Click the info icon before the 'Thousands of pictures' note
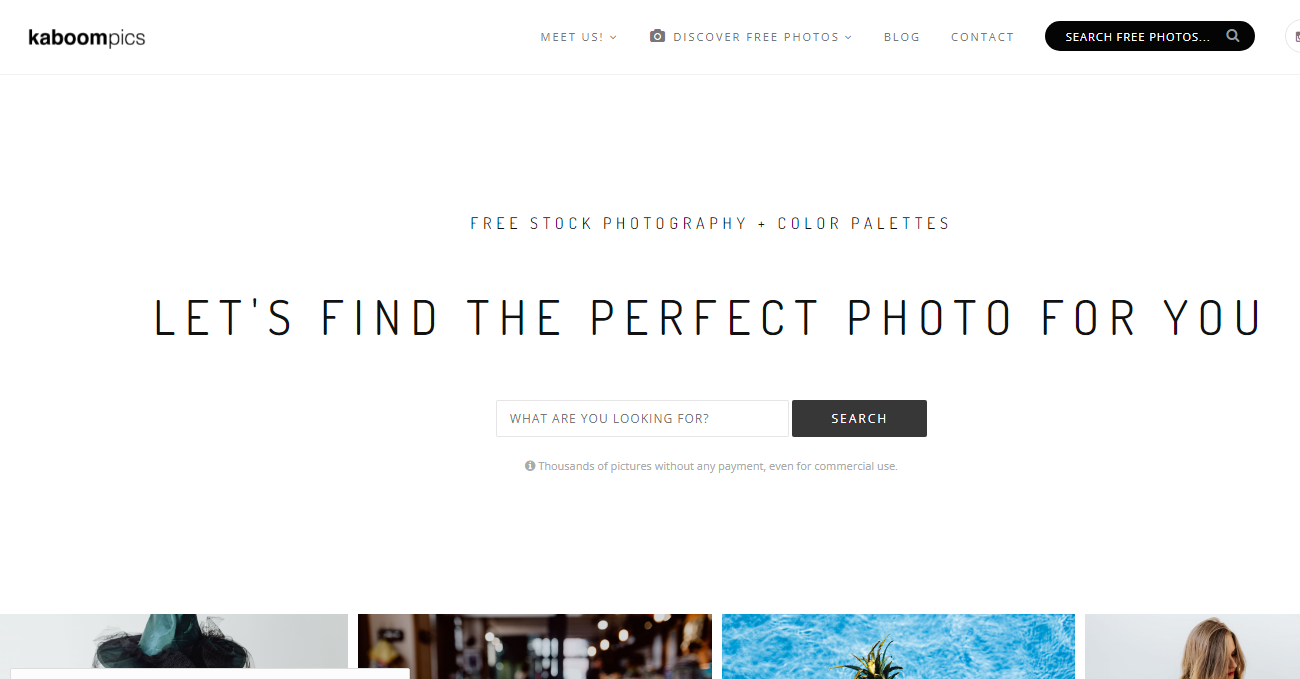The height and width of the screenshot is (679, 1300). click(530, 466)
